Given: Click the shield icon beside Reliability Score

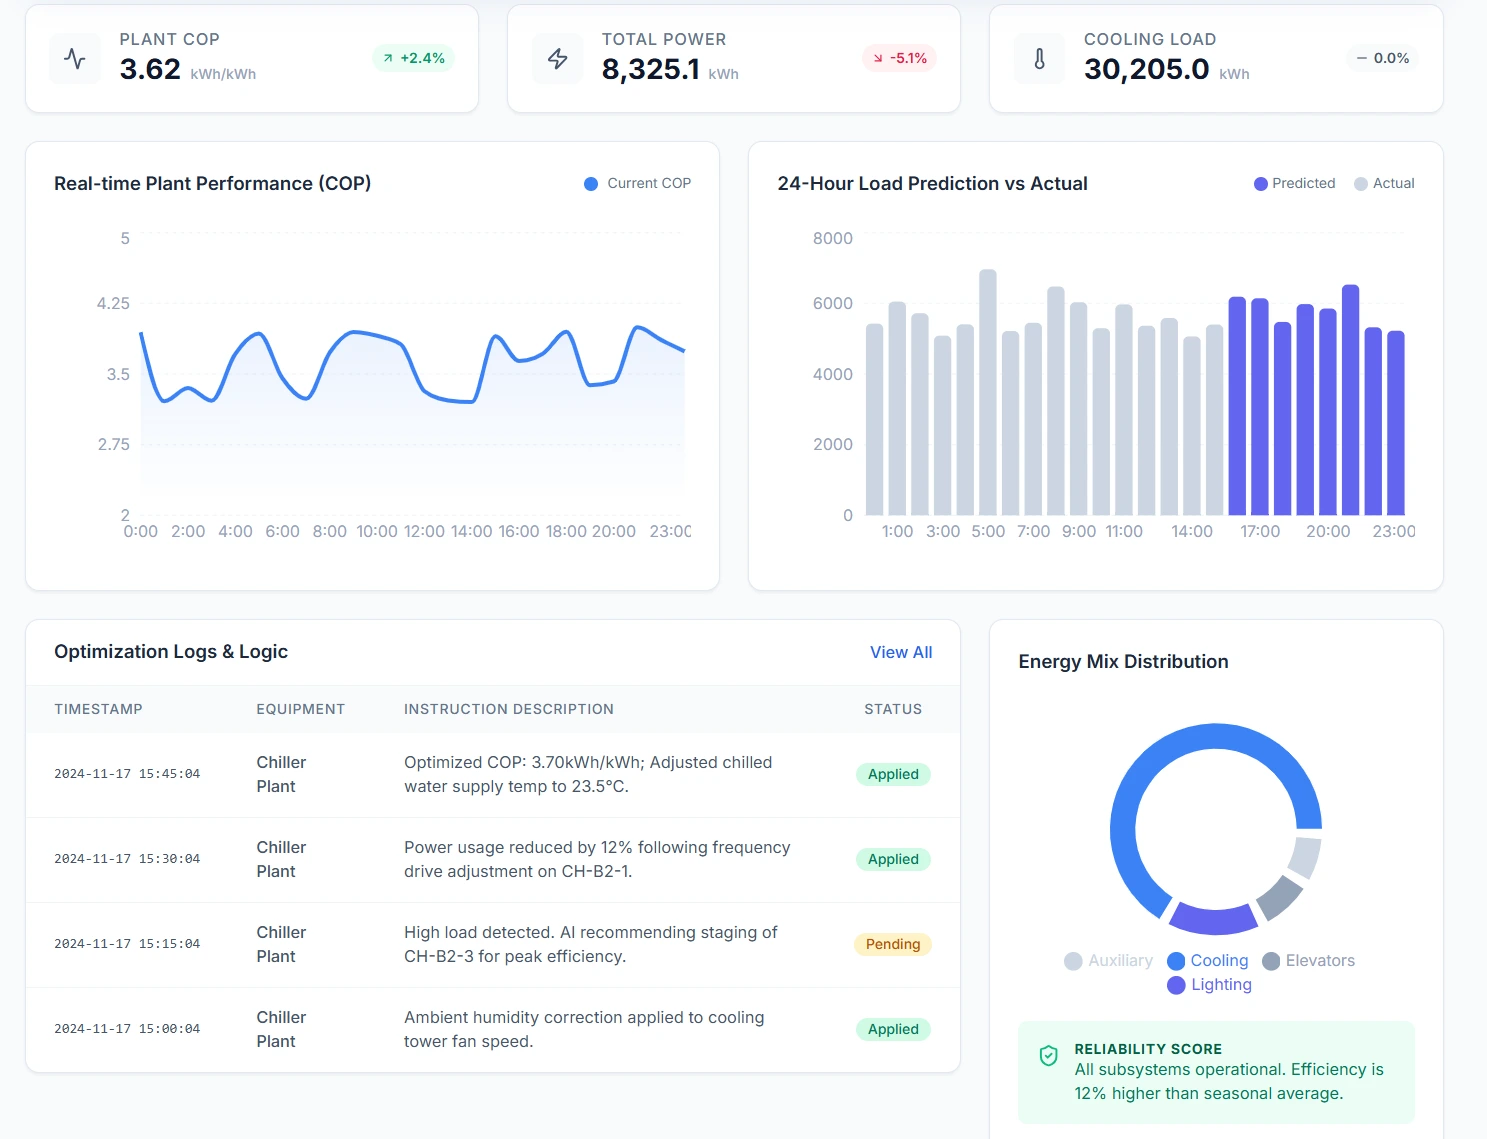Looking at the screenshot, I should coord(1047,1055).
